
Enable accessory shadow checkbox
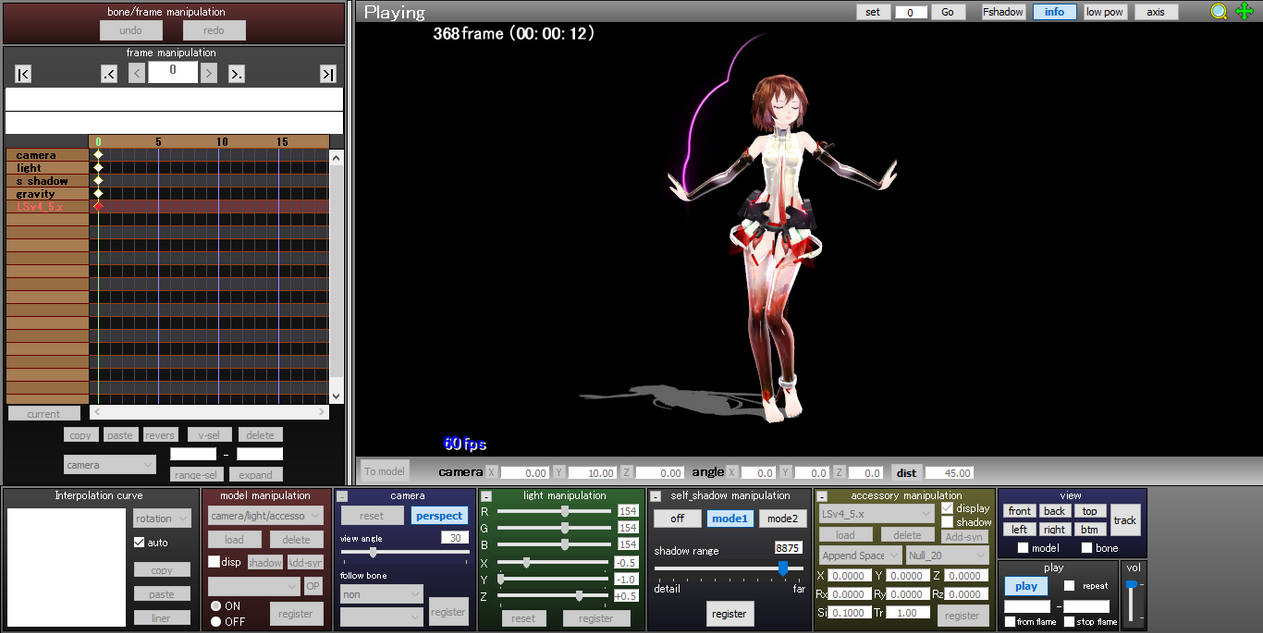pyautogui.click(x=947, y=522)
